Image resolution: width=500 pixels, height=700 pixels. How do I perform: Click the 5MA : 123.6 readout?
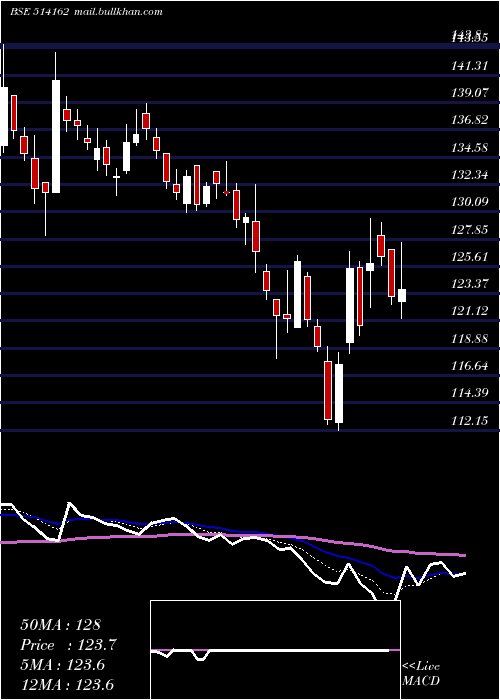click(62, 665)
